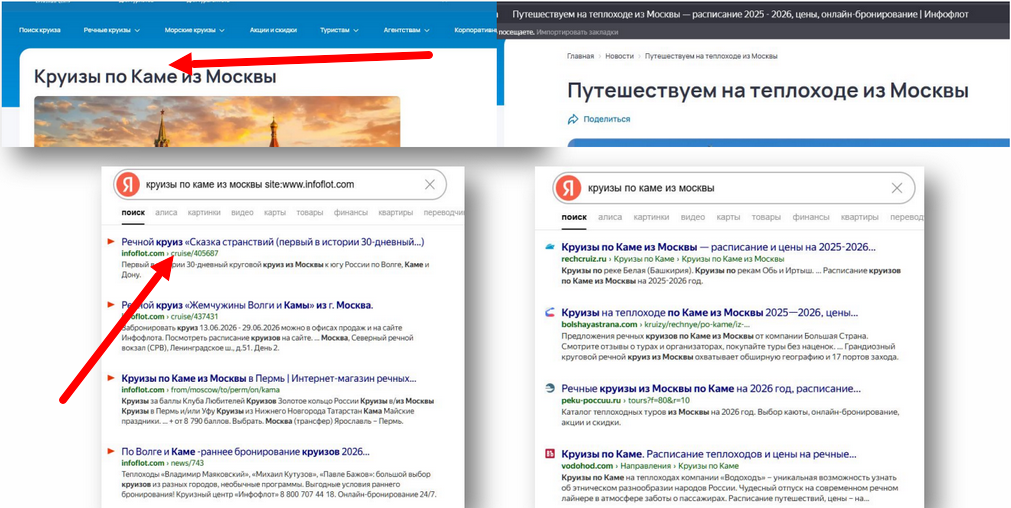Clear the right-hand «круизы по каме из москвы» query

[x=896, y=188]
